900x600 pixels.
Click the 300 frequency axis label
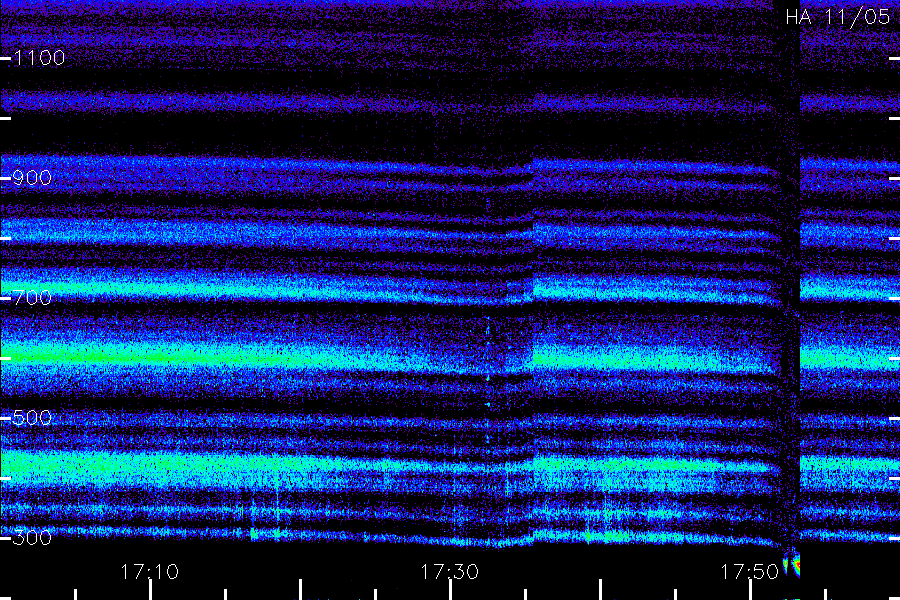coord(32,538)
